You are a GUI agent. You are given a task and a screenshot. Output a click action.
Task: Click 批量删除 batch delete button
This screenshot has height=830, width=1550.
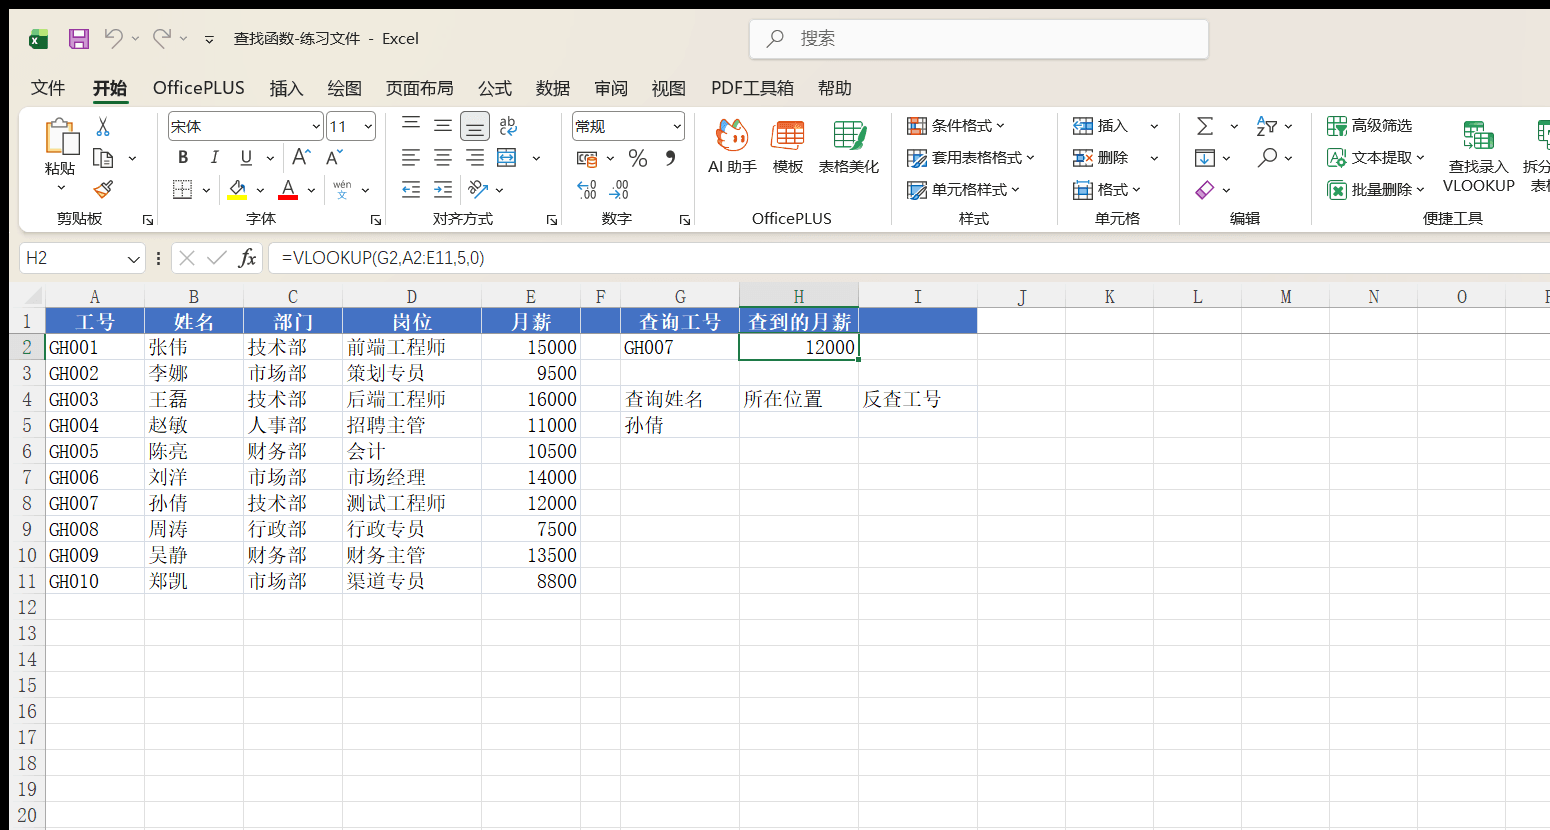(x=1375, y=189)
